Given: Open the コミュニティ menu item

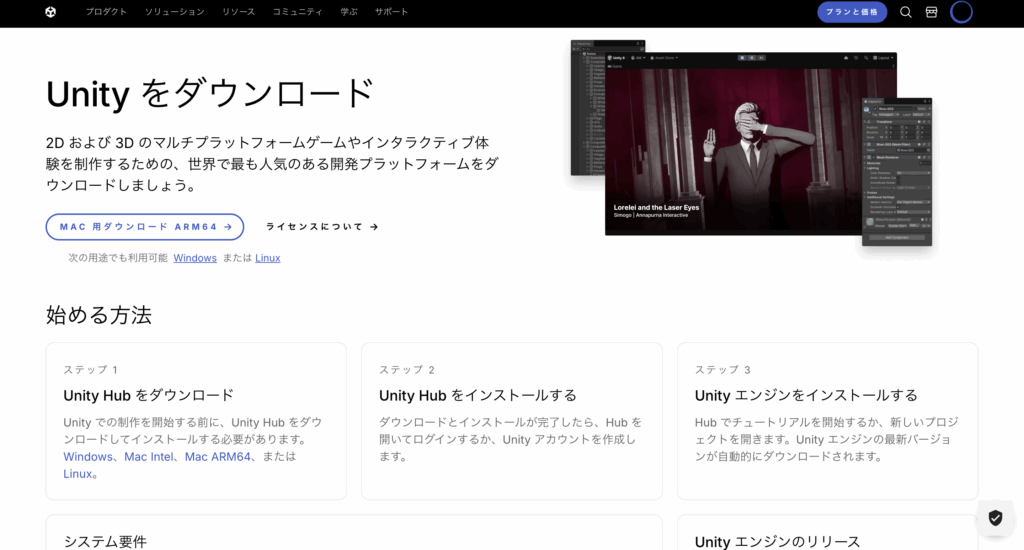Looking at the screenshot, I should click(297, 12).
